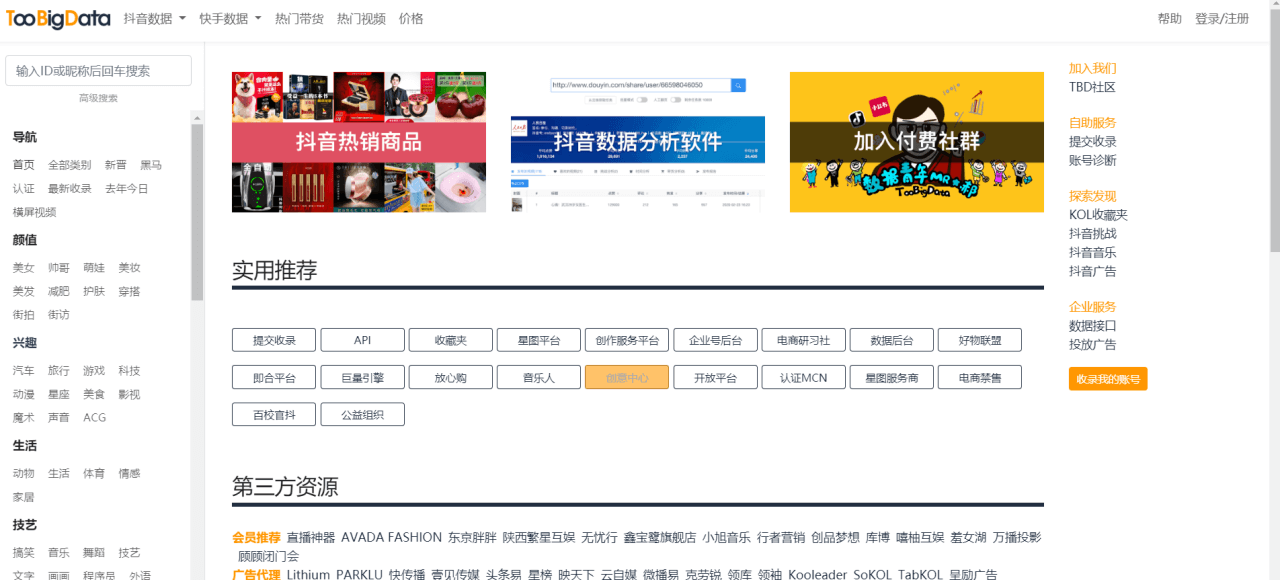Click 登录/注册 to sign in

point(1222,19)
